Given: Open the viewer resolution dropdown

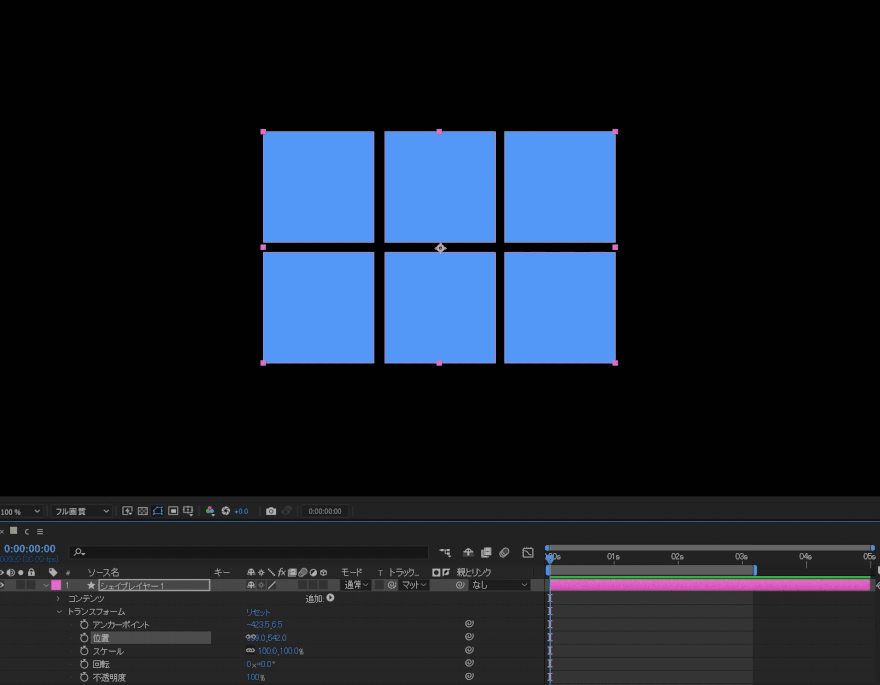Looking at the screenshot, I should [x=82, y=511].
